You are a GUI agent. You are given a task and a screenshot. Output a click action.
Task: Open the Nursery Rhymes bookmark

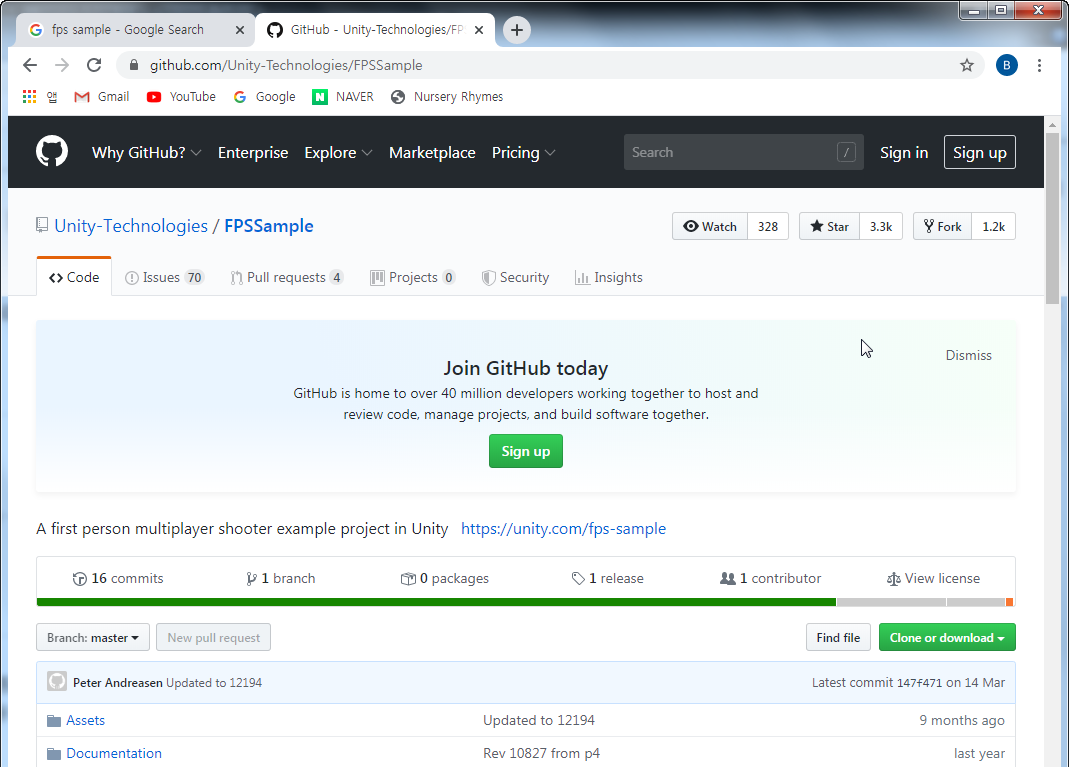pos(447,97)
